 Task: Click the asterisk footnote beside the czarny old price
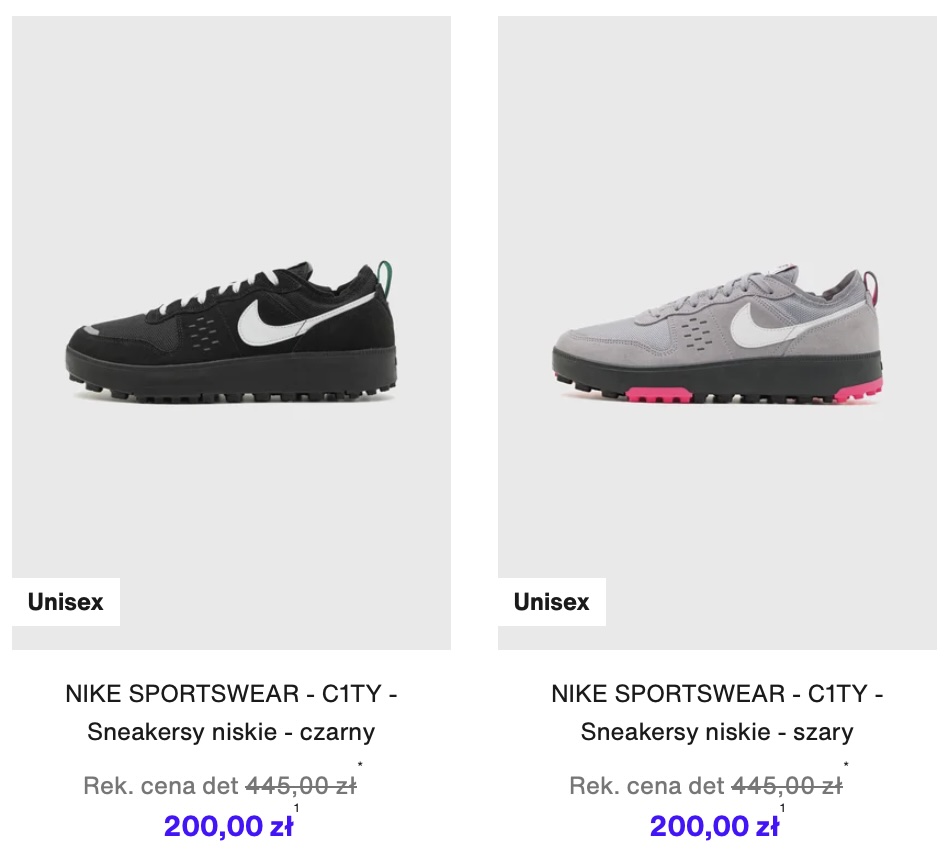click(360, 764)
